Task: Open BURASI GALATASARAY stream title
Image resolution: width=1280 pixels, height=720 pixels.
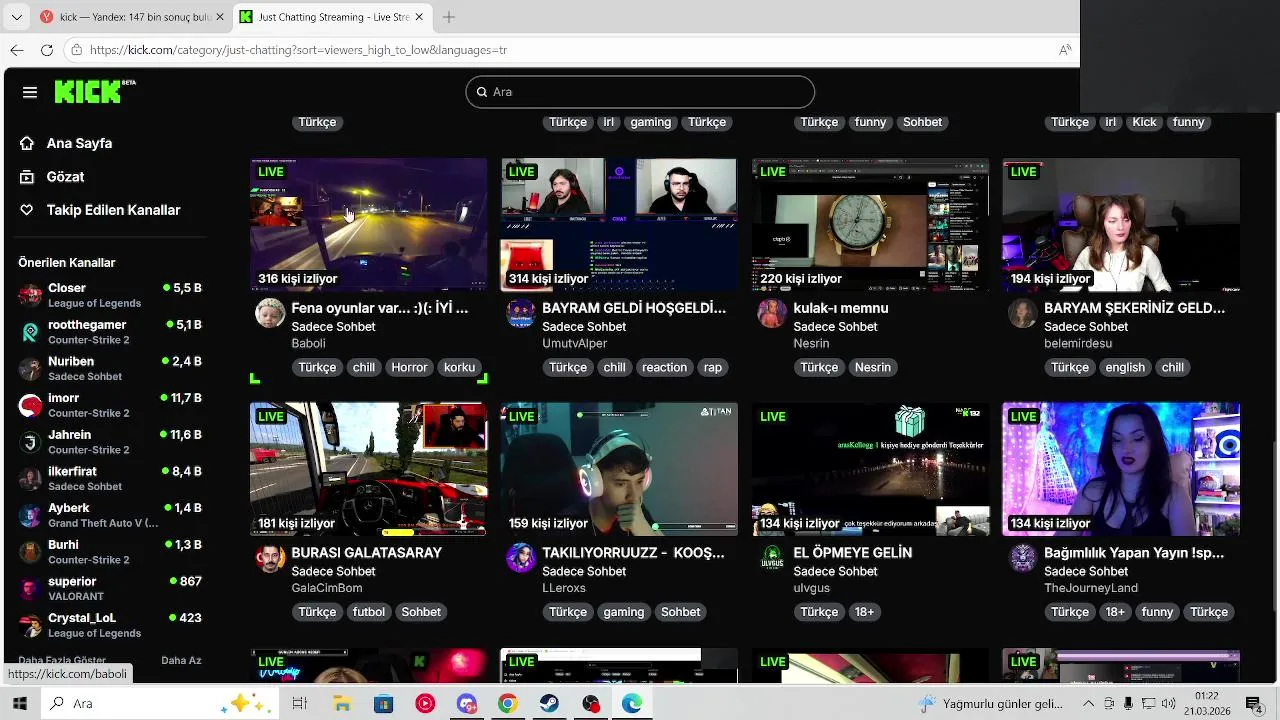Action: pos(366,553)
